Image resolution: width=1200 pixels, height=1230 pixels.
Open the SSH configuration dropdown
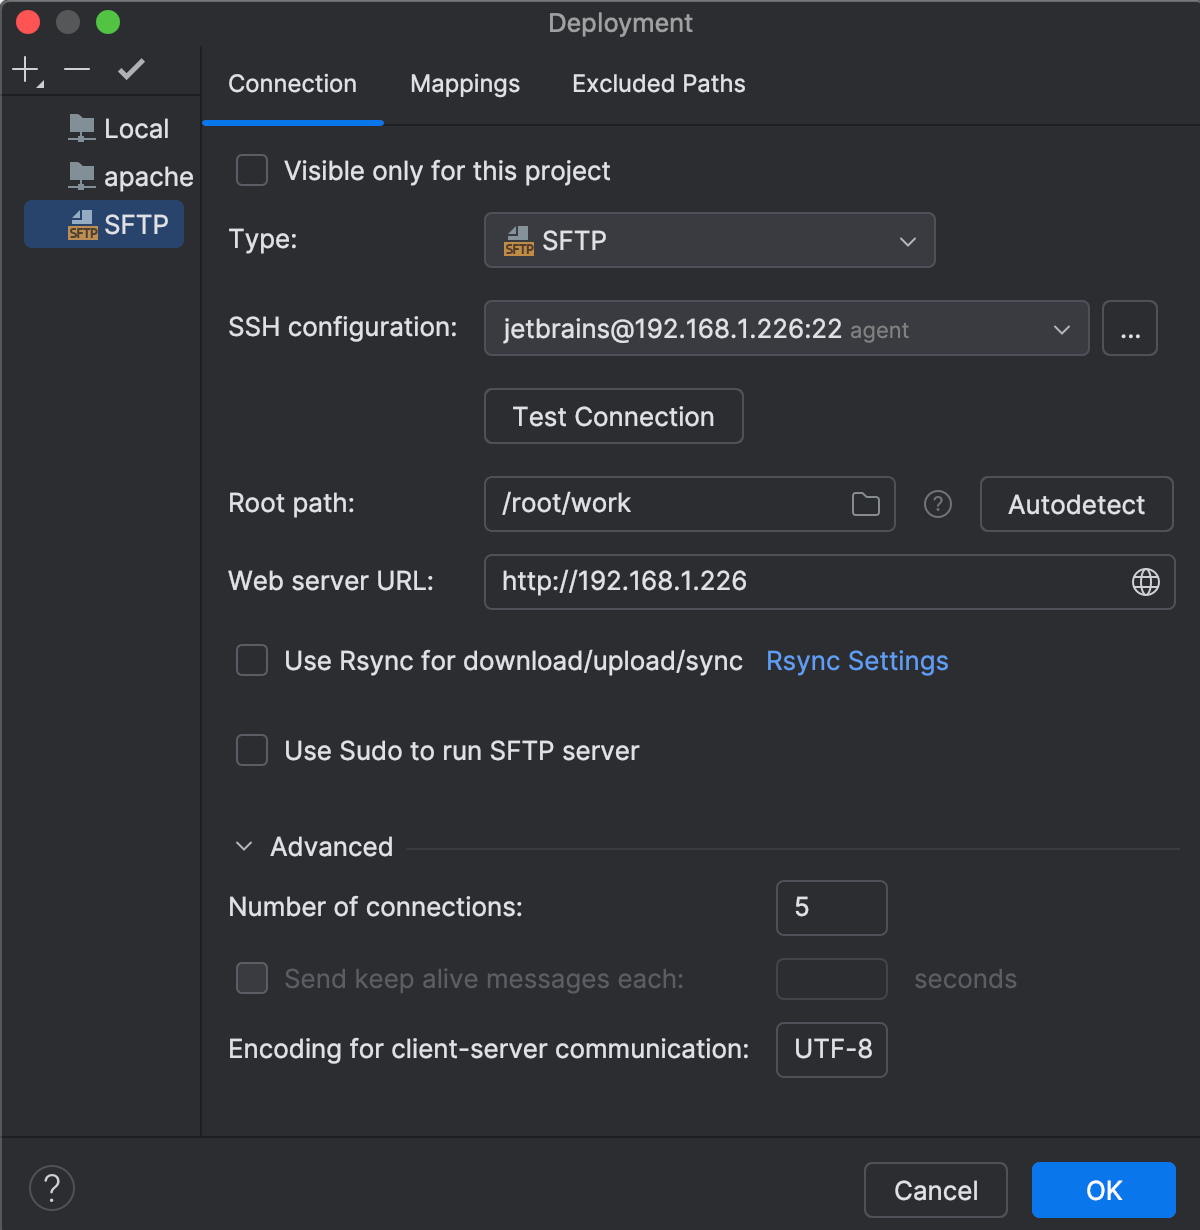tap(786, 328)
